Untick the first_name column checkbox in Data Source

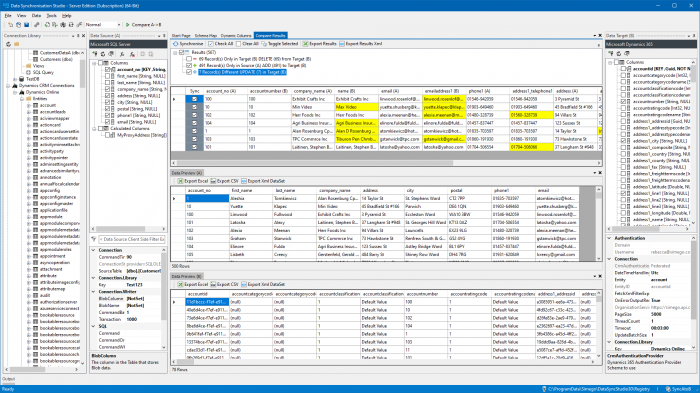[x=107, y=76]
